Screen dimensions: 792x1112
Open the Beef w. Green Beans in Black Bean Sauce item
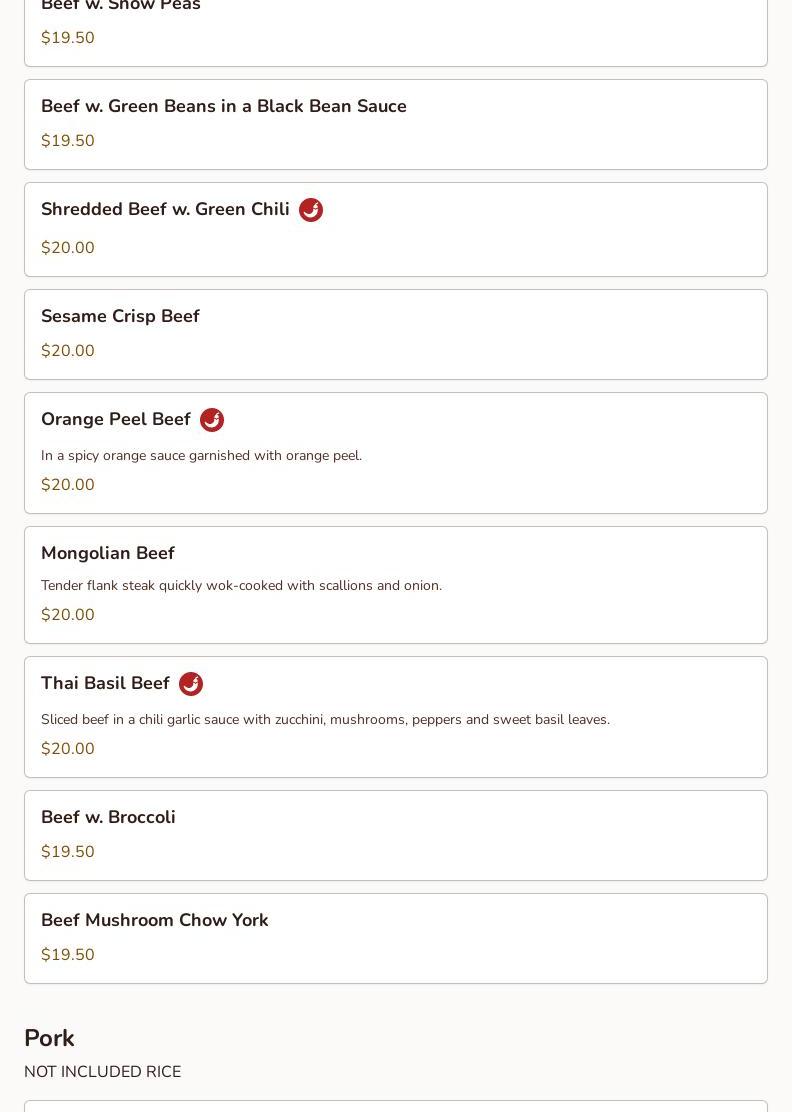396,125
